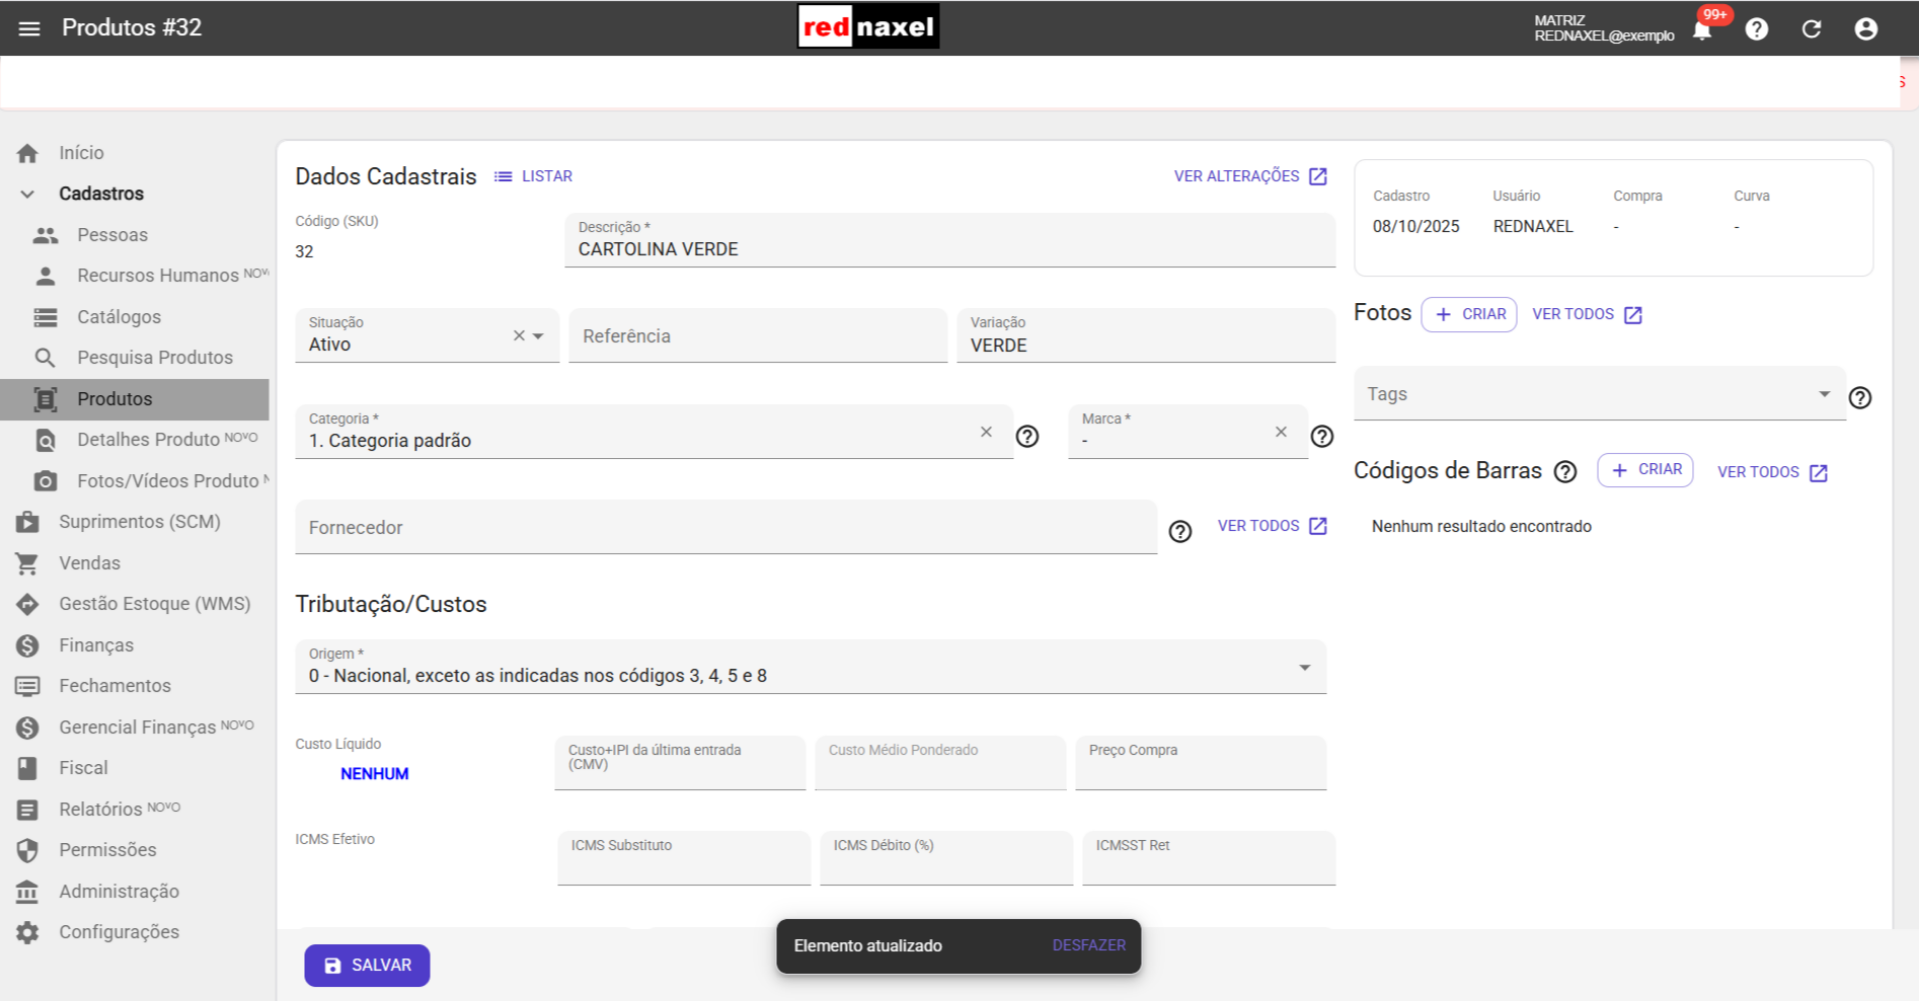Viewport: 1920px width, 1001px height.
Task: Click VER TODOS for Códigos de Barras
Action: coord(1772,472)
